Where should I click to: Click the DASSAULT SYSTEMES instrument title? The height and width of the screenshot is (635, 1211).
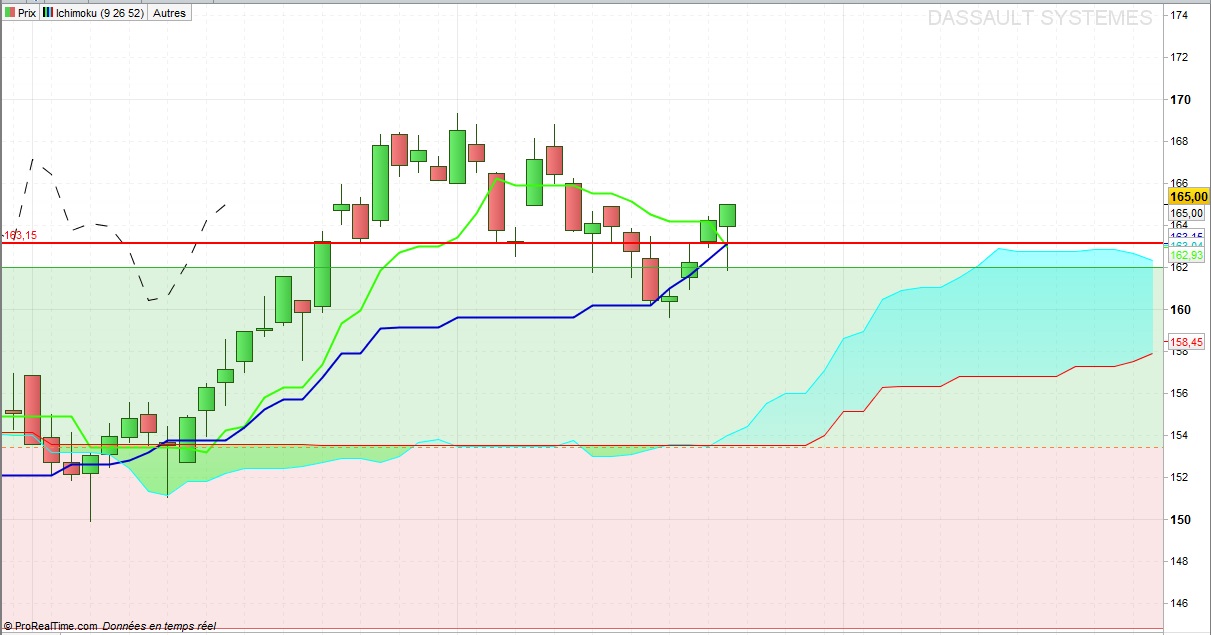click(x=1040, y=18)
